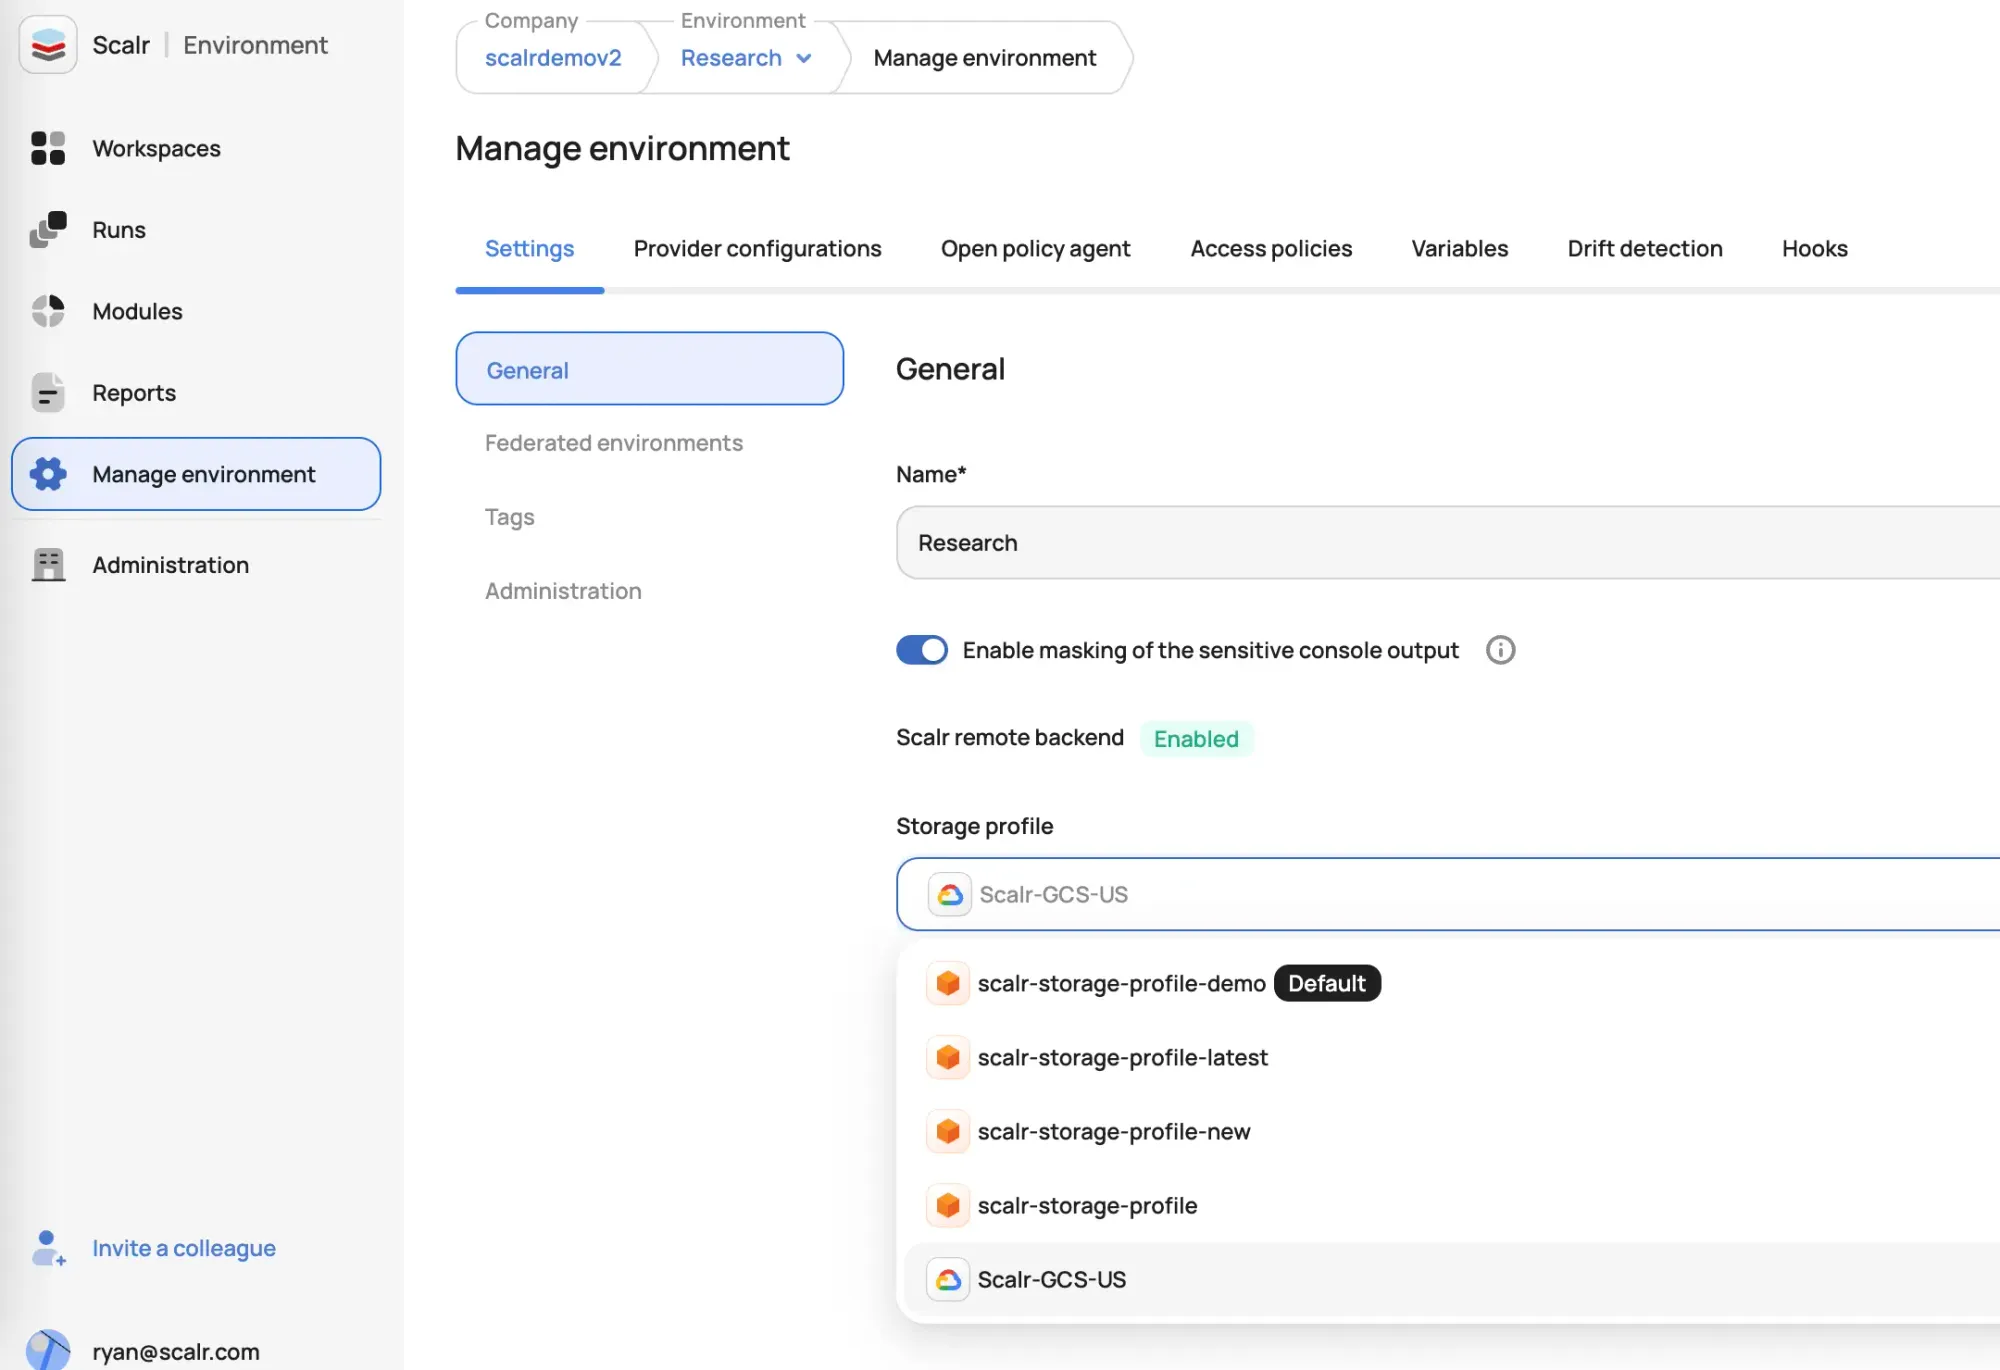Select scalr-storage-profile-demo default option
Viewport: 2000px width, 1370px height.
tap(1121, 984)
